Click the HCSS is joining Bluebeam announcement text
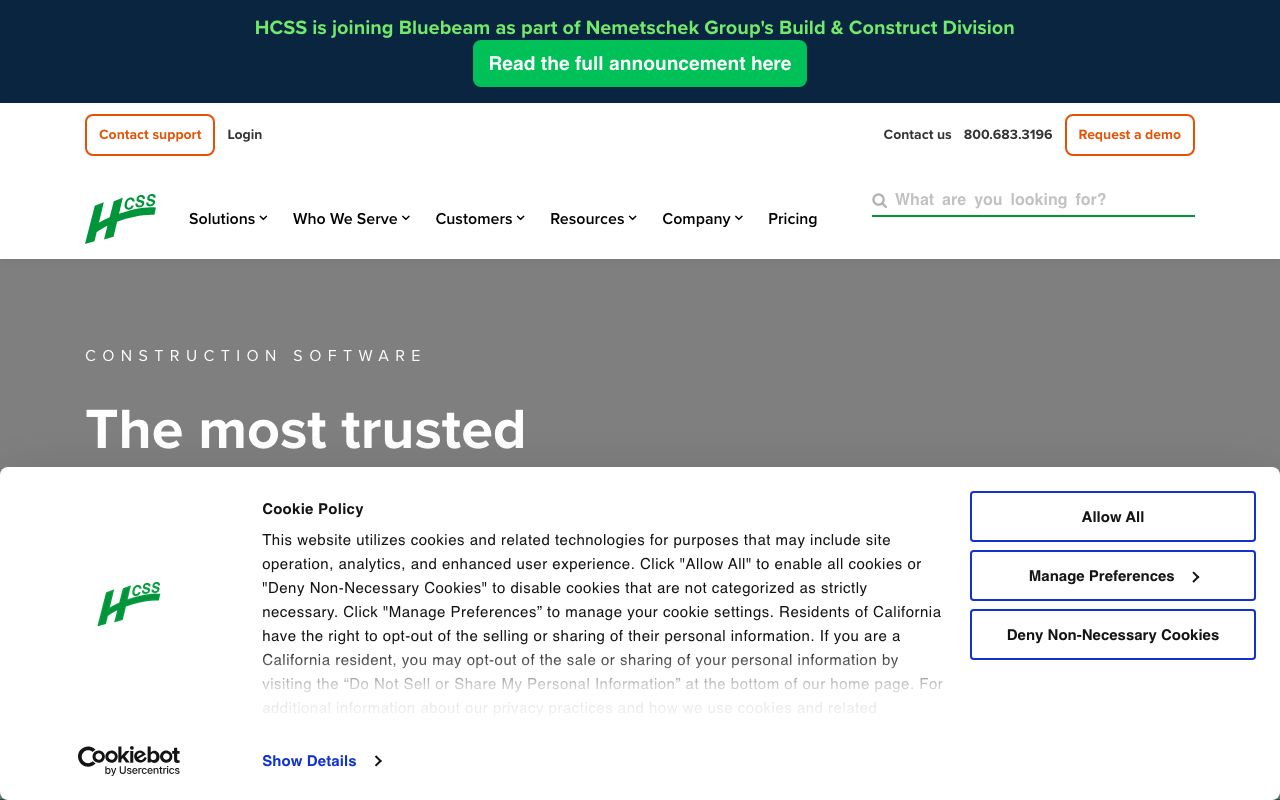Image resolution: width=1280 pixels, height=800 pixels. click(634, 27)
